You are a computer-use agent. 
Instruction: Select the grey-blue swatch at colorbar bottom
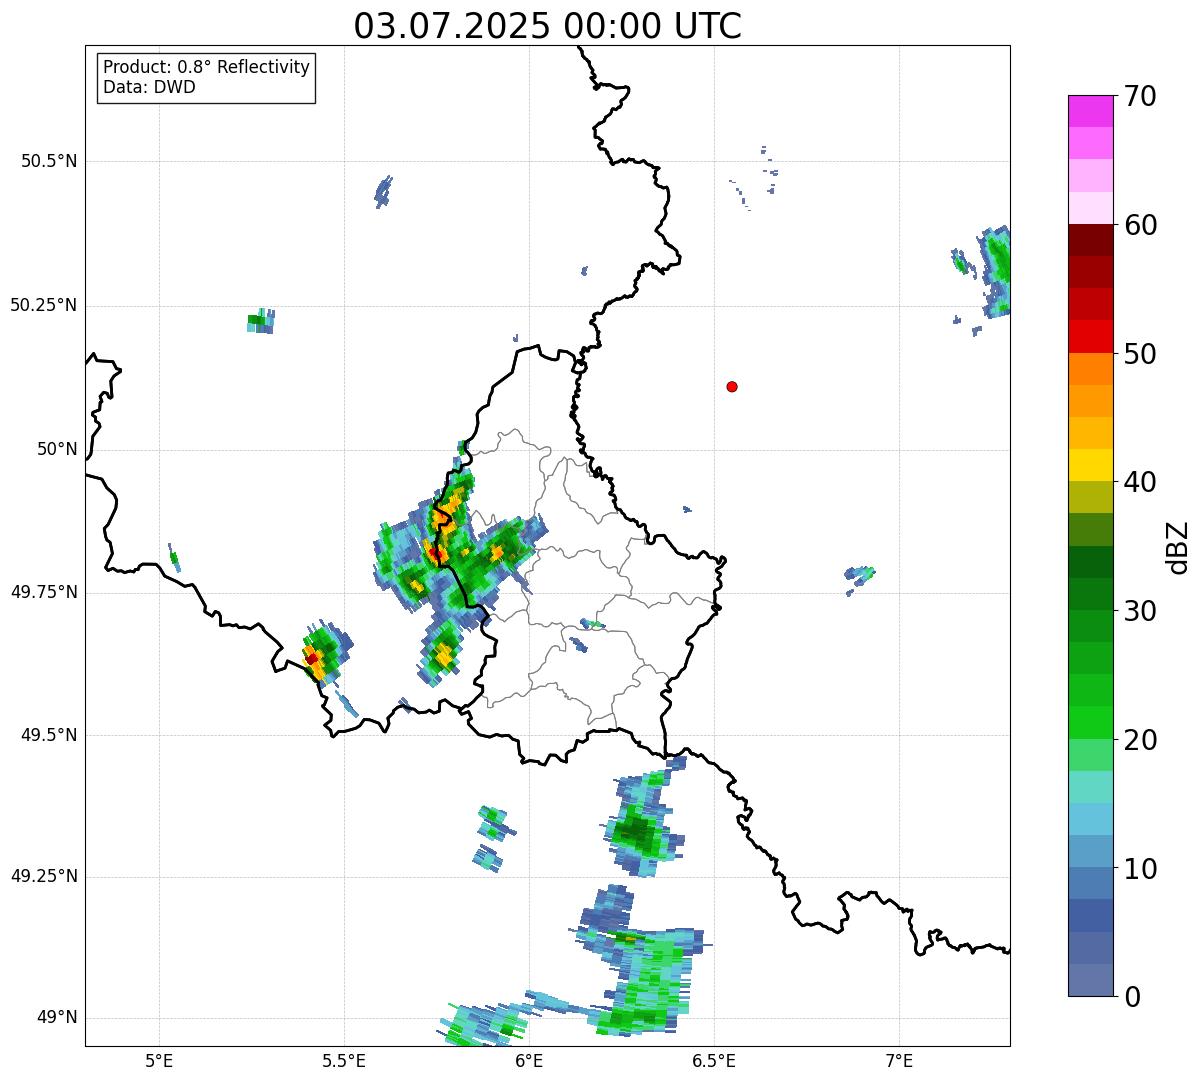[x=1090, y=979]
